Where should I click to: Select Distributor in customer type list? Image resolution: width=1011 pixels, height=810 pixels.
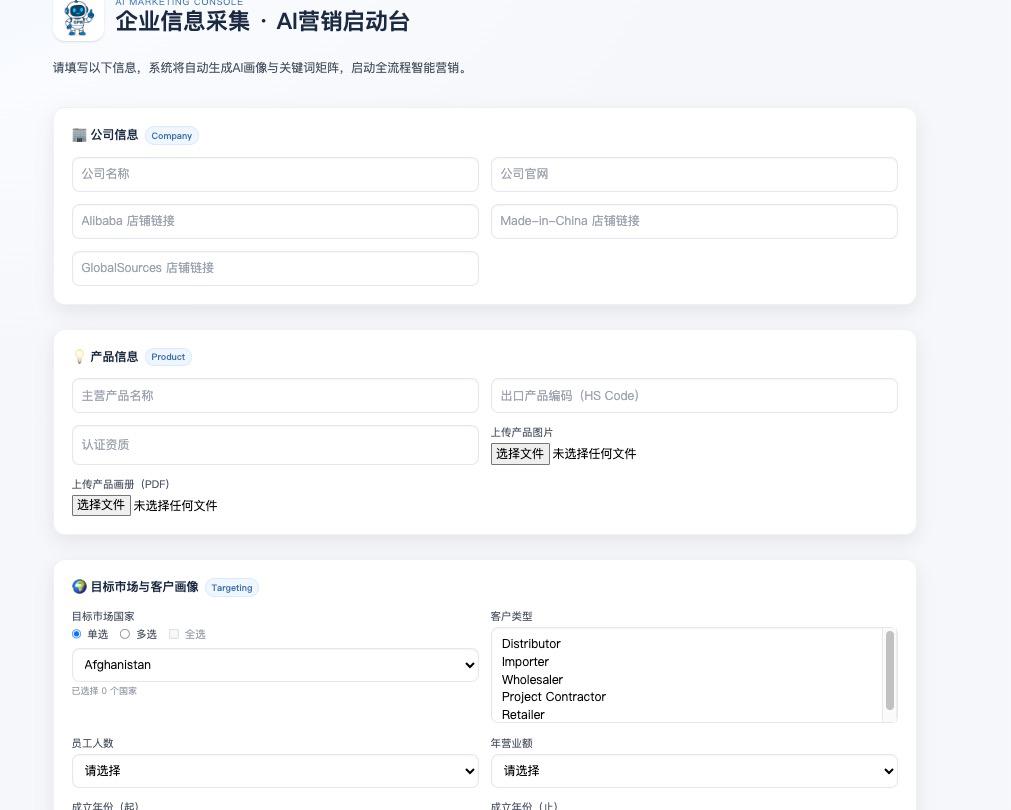531,644
